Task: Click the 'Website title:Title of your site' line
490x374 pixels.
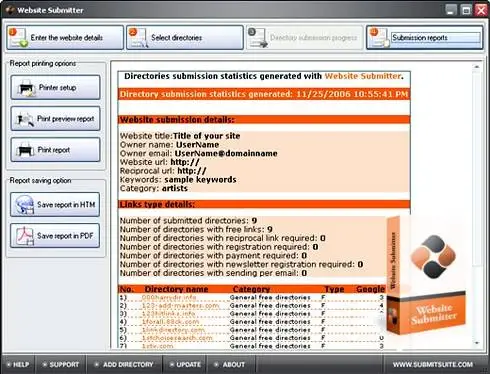Action: (180, 136)
